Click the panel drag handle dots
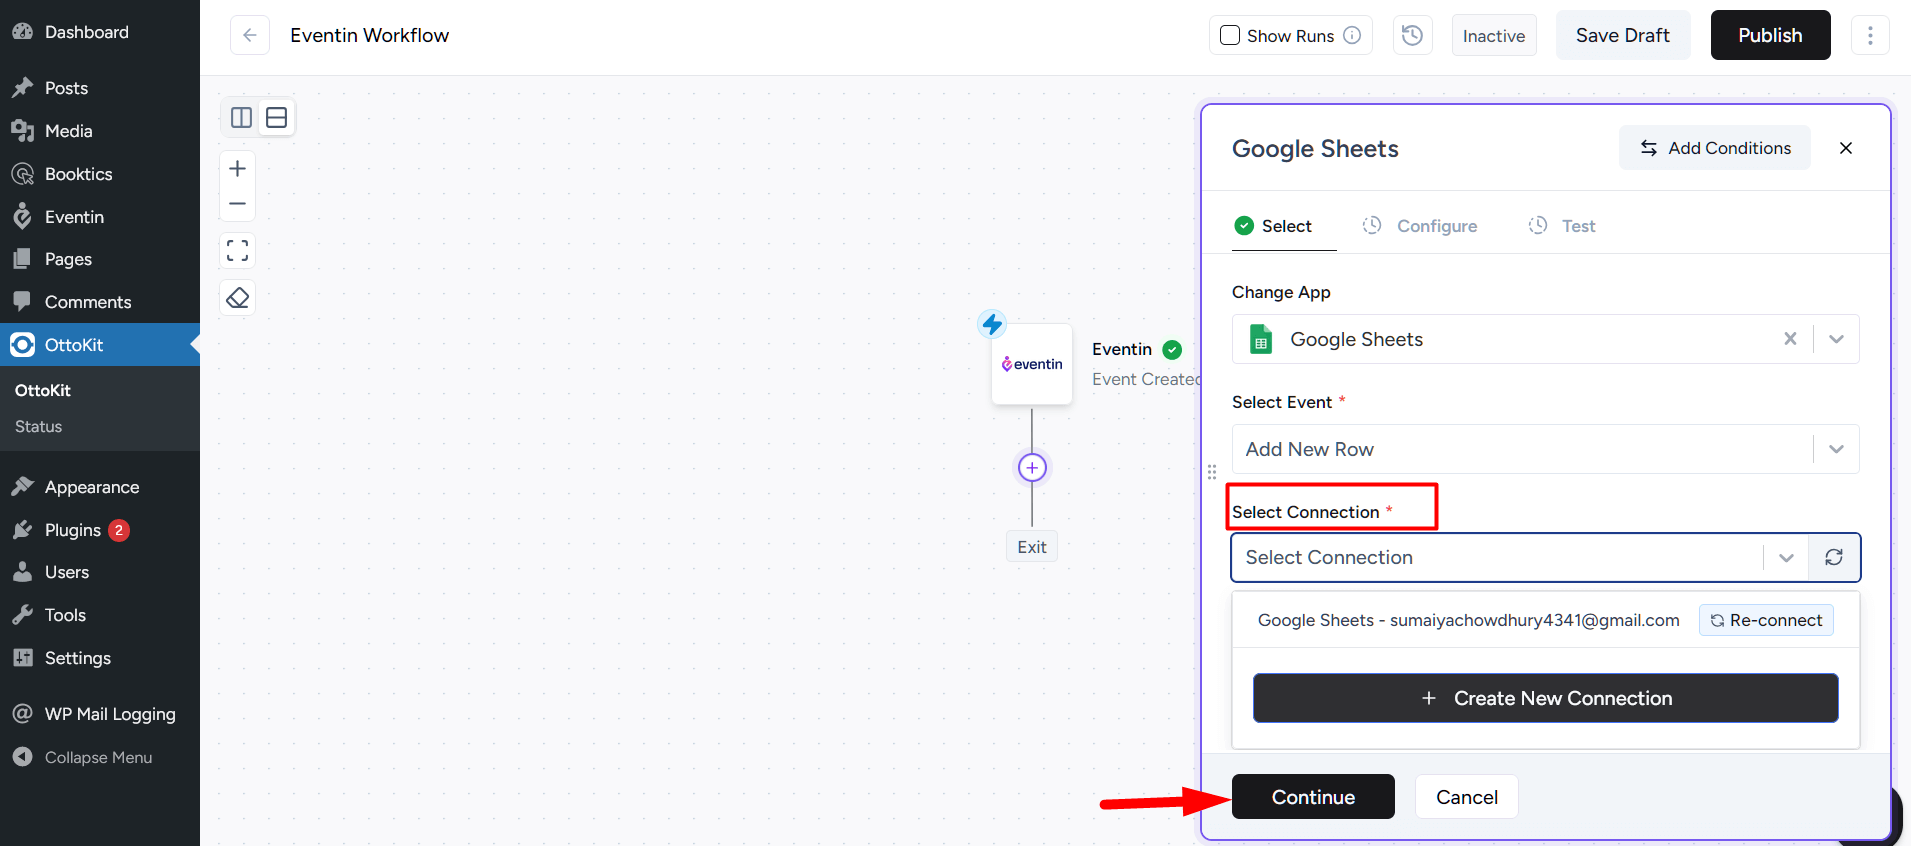The image size is (1911, 846). click(x=1212, y=472)
